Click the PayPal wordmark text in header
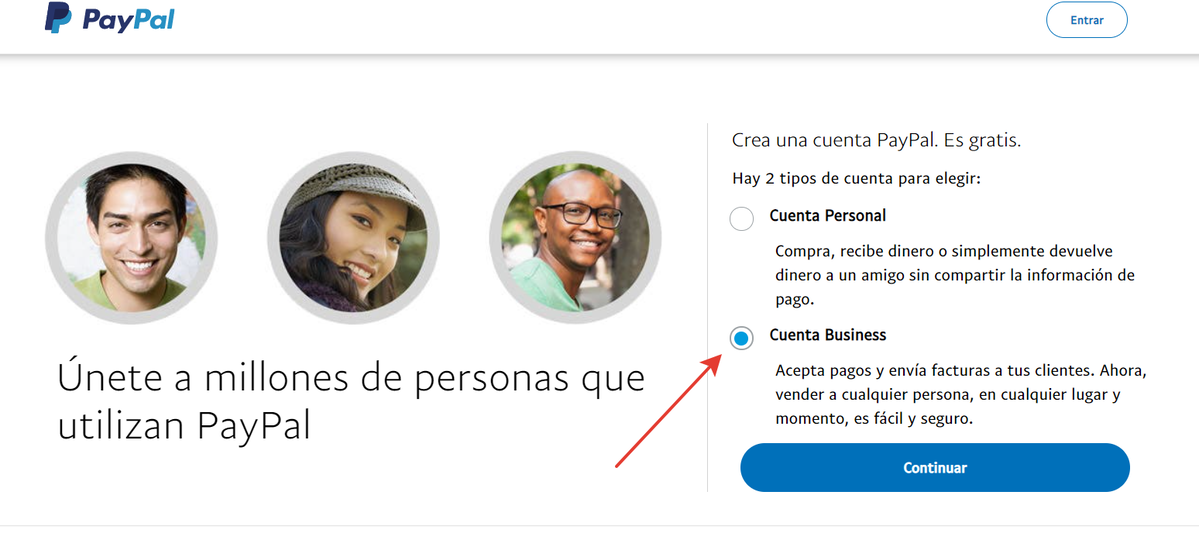 [x=127, y=20]
